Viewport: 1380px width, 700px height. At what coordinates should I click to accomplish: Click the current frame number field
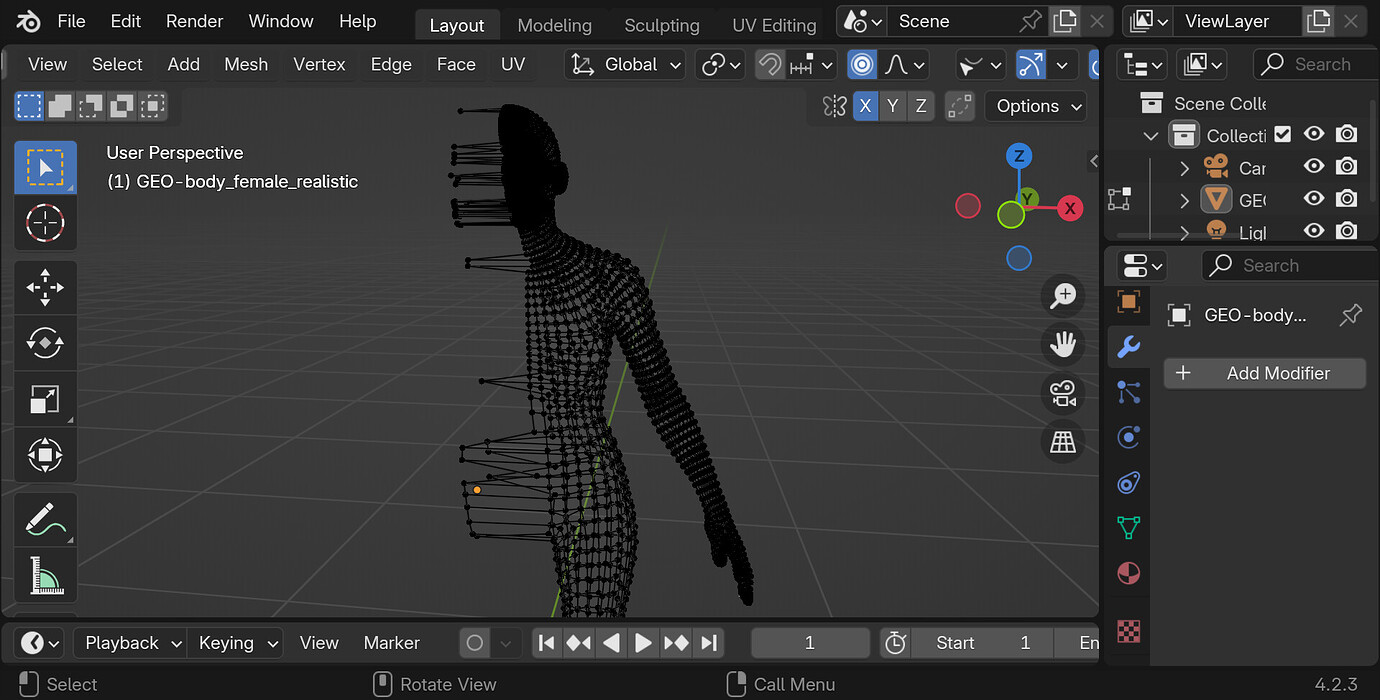pyautogui.click(x=810, y=643)
